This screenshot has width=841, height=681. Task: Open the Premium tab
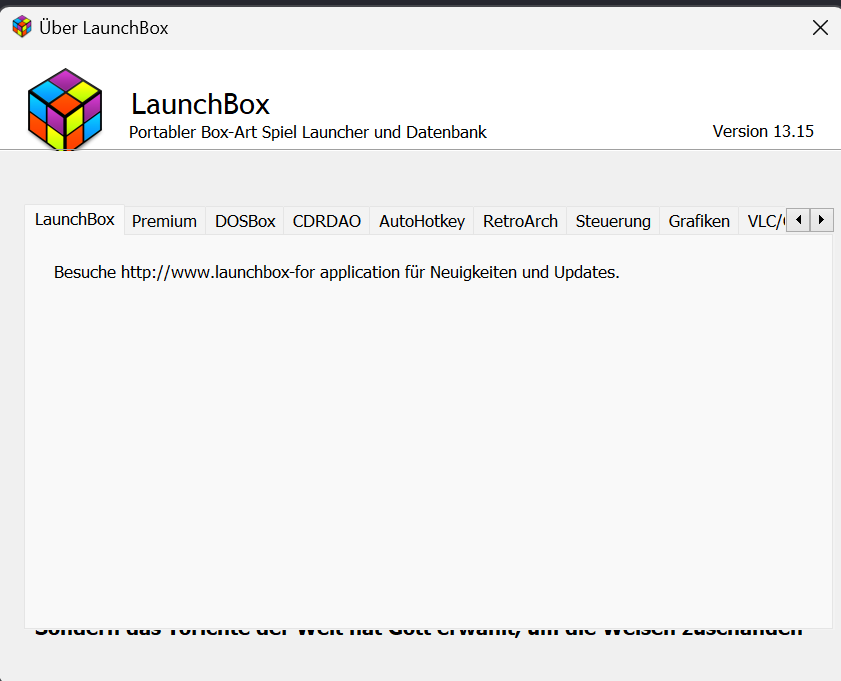click(165, 221)
